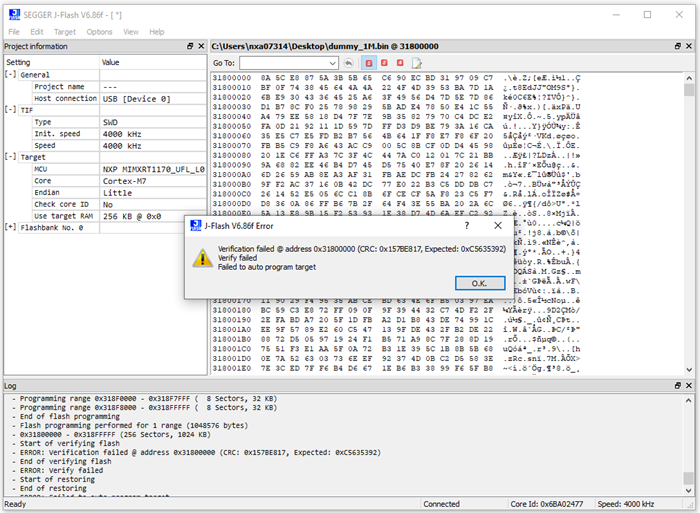
Task: Click the Core Id: 0x6BA02477 status entry
Action: pos(546,504)
